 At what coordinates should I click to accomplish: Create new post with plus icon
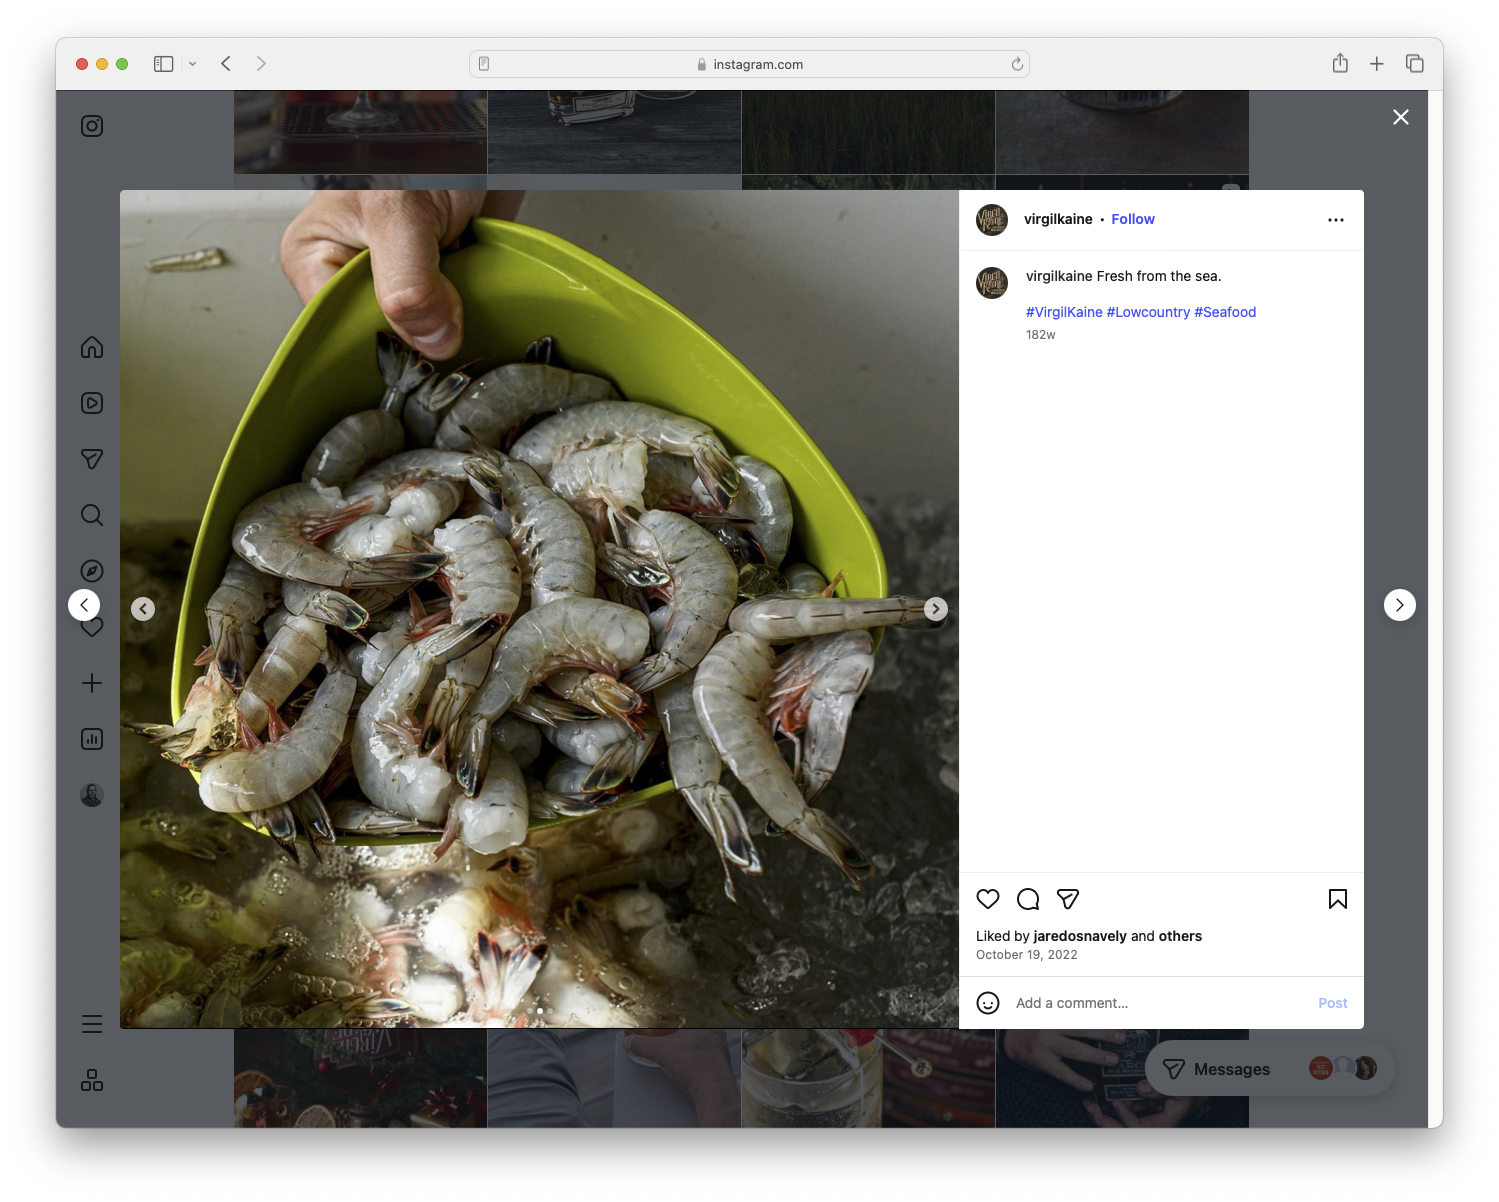(92, 683)
